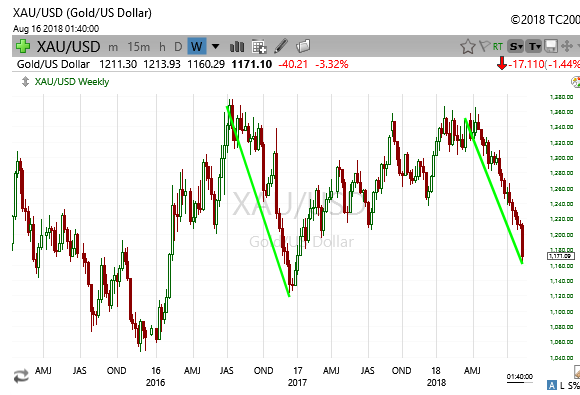Toggle the green RT real-time indicator
This screenshot has height=395, width=580.
click(498, 47)
